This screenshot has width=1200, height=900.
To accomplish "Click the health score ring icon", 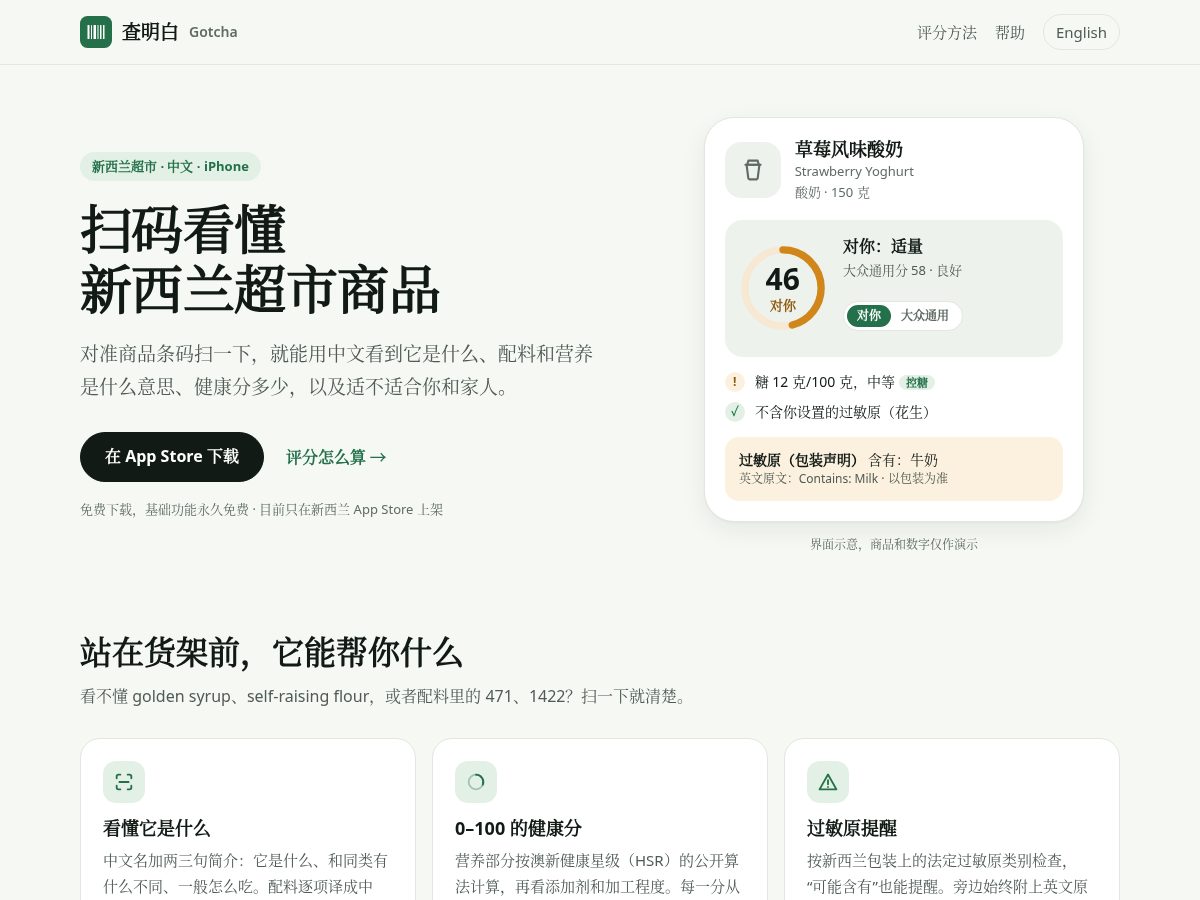I will (x=476, y=782).
